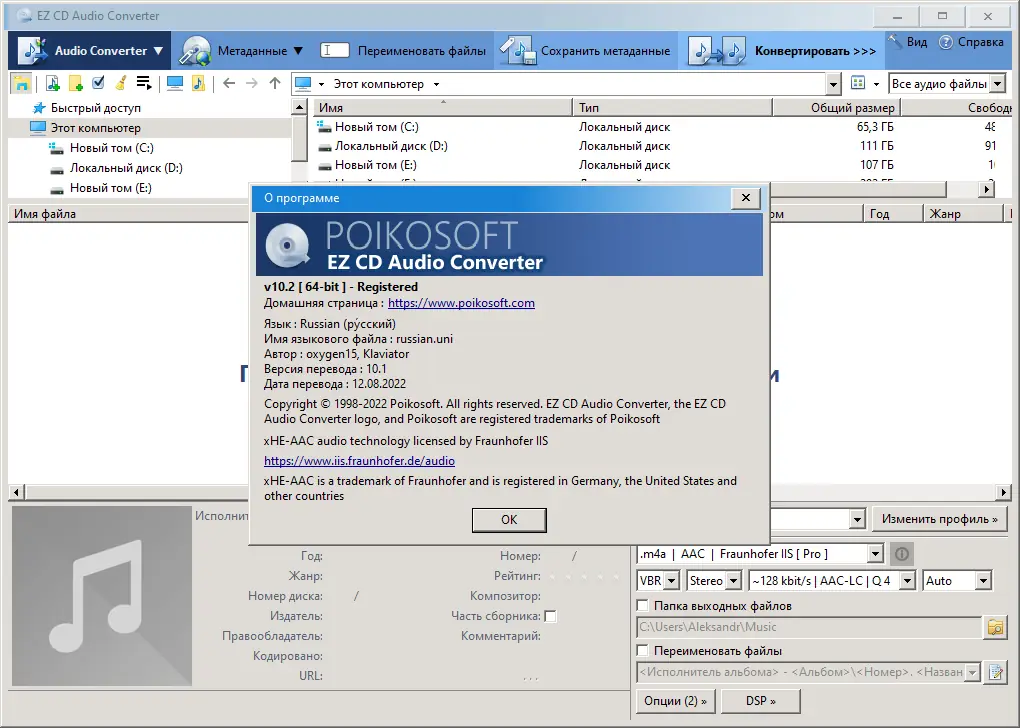Viewport: 1020px width, 728px height.
Task: Sort by the Имя column header
Action: pos(443,107)
